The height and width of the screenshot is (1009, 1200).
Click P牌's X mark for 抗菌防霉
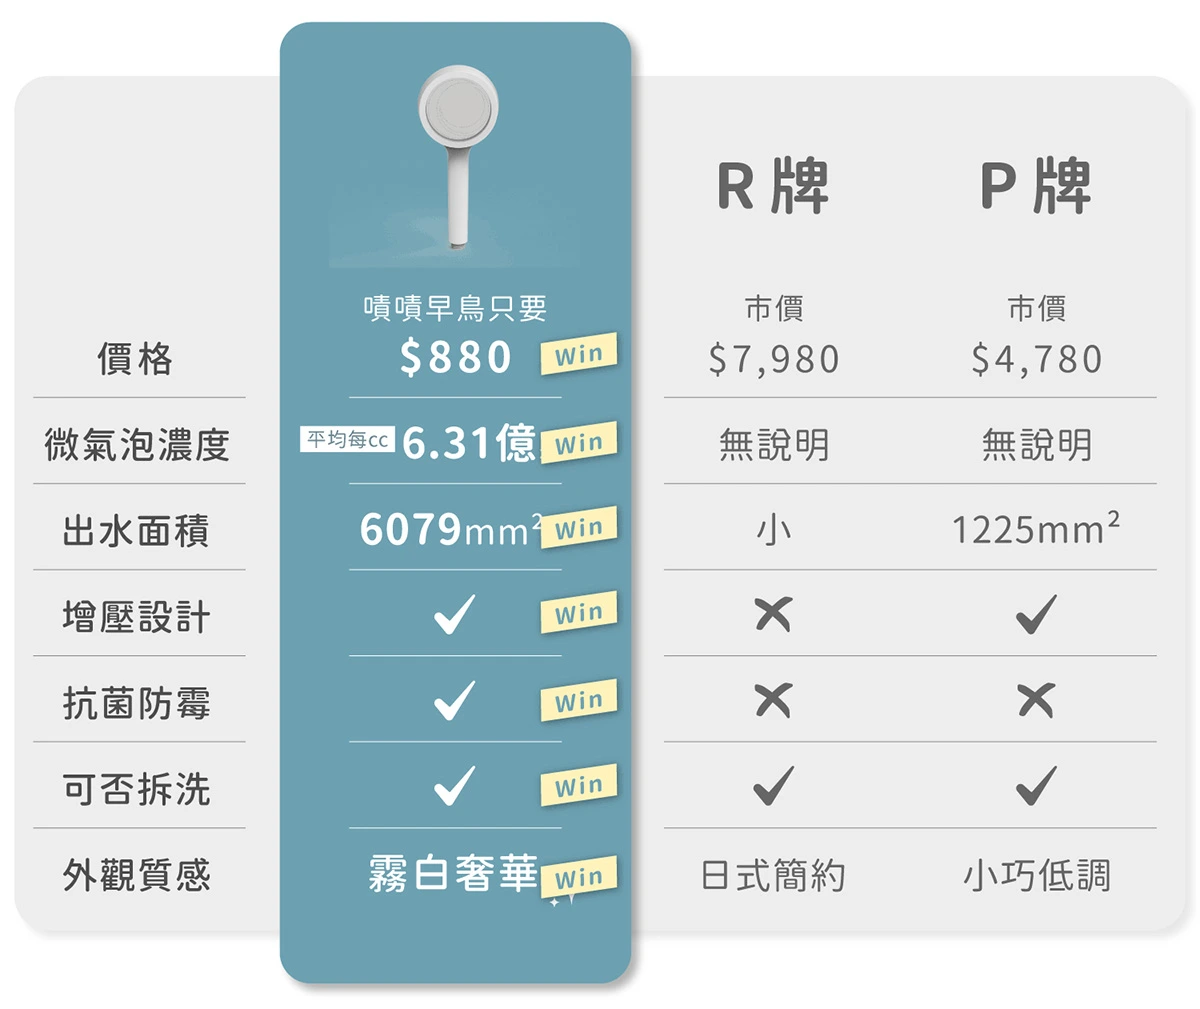pos(1036,700)
